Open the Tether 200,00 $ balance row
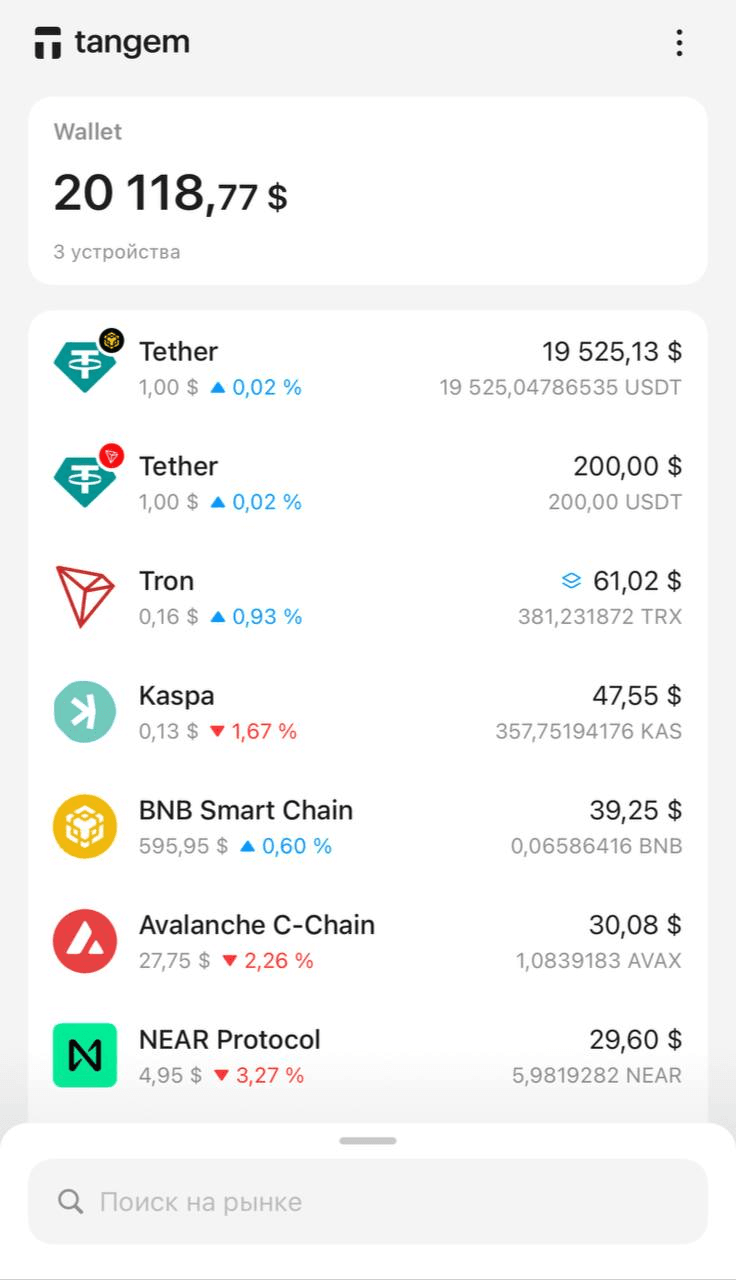Screen dimensions: 736x1280 coord(368,483)
